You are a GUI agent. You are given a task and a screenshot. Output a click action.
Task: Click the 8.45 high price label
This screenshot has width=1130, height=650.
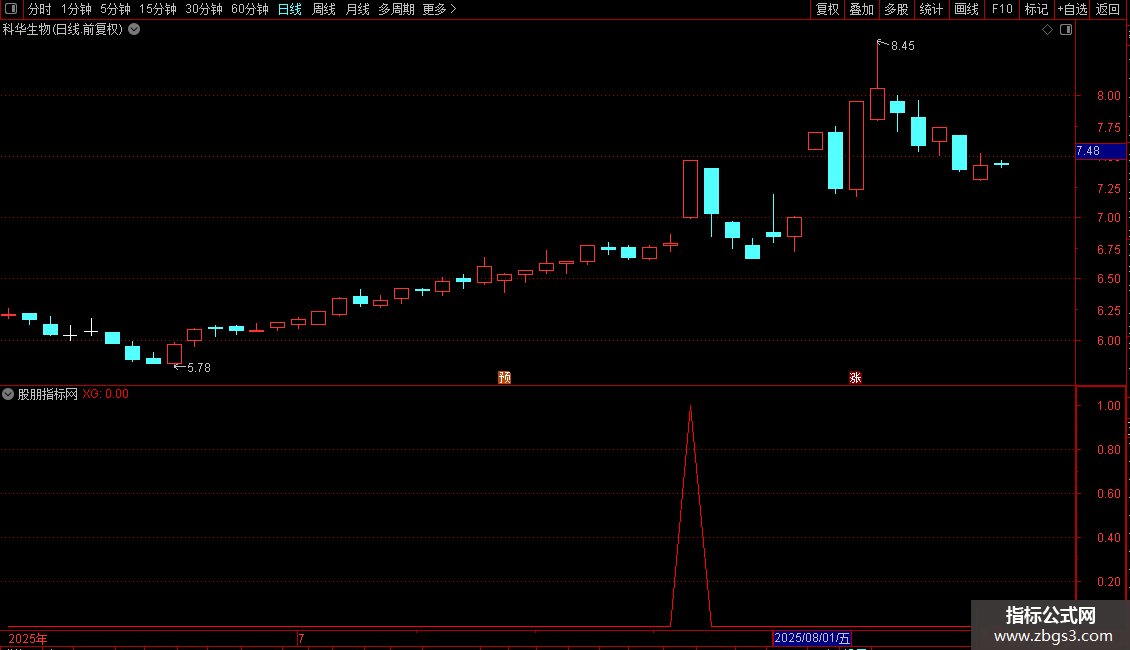click(902, 46)
